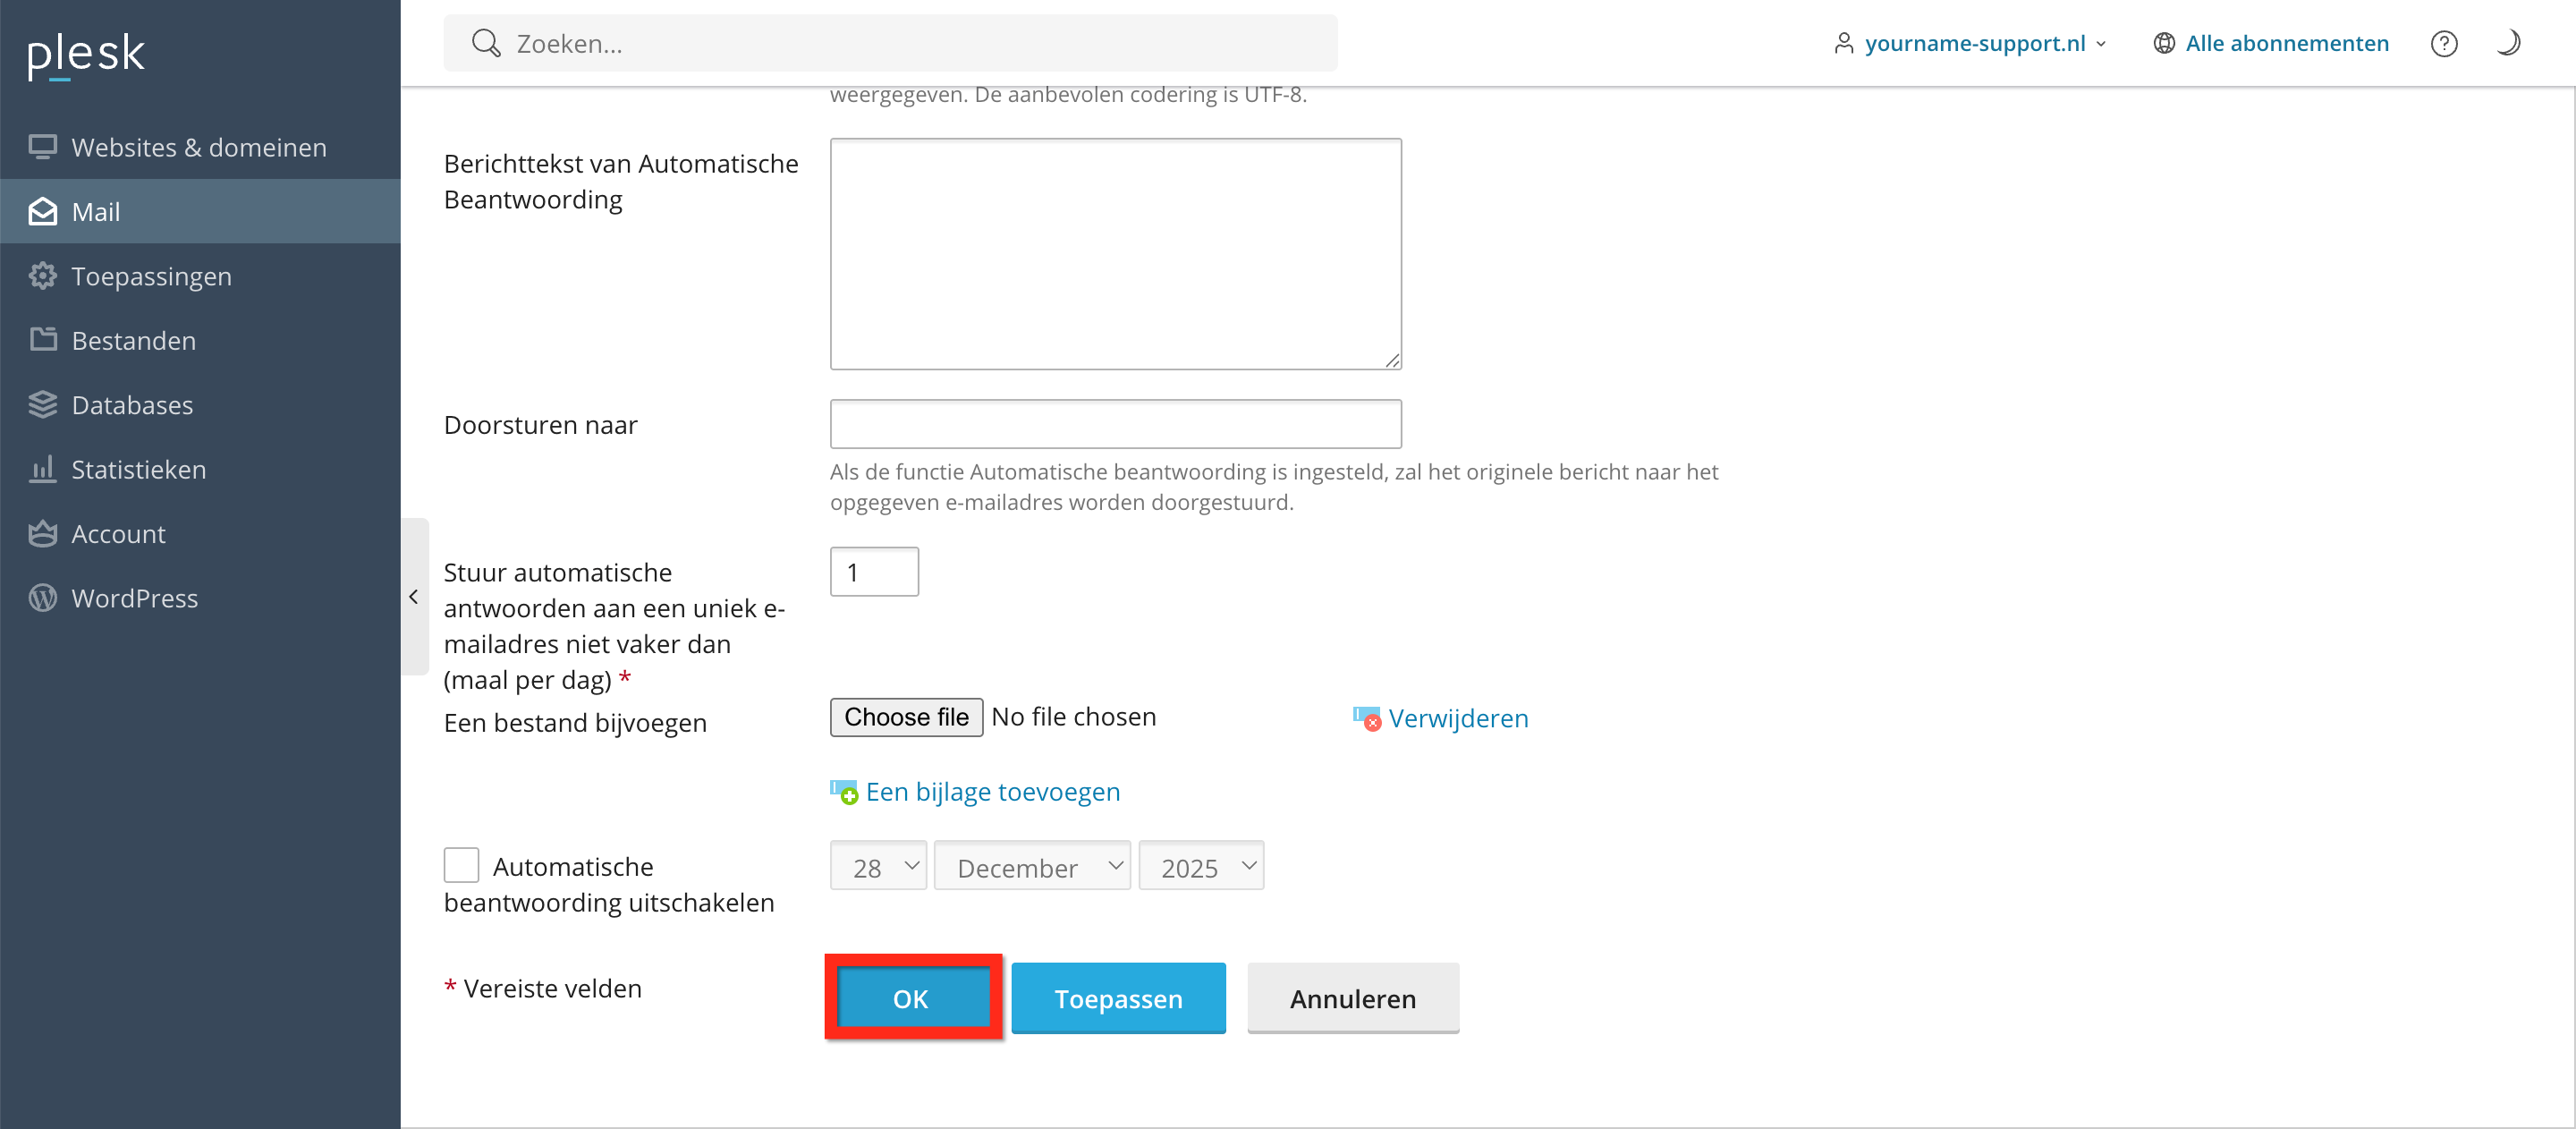Open the month dropdown showing December
Screen dimensions: 2576x1129
(x=1031, y=866)
